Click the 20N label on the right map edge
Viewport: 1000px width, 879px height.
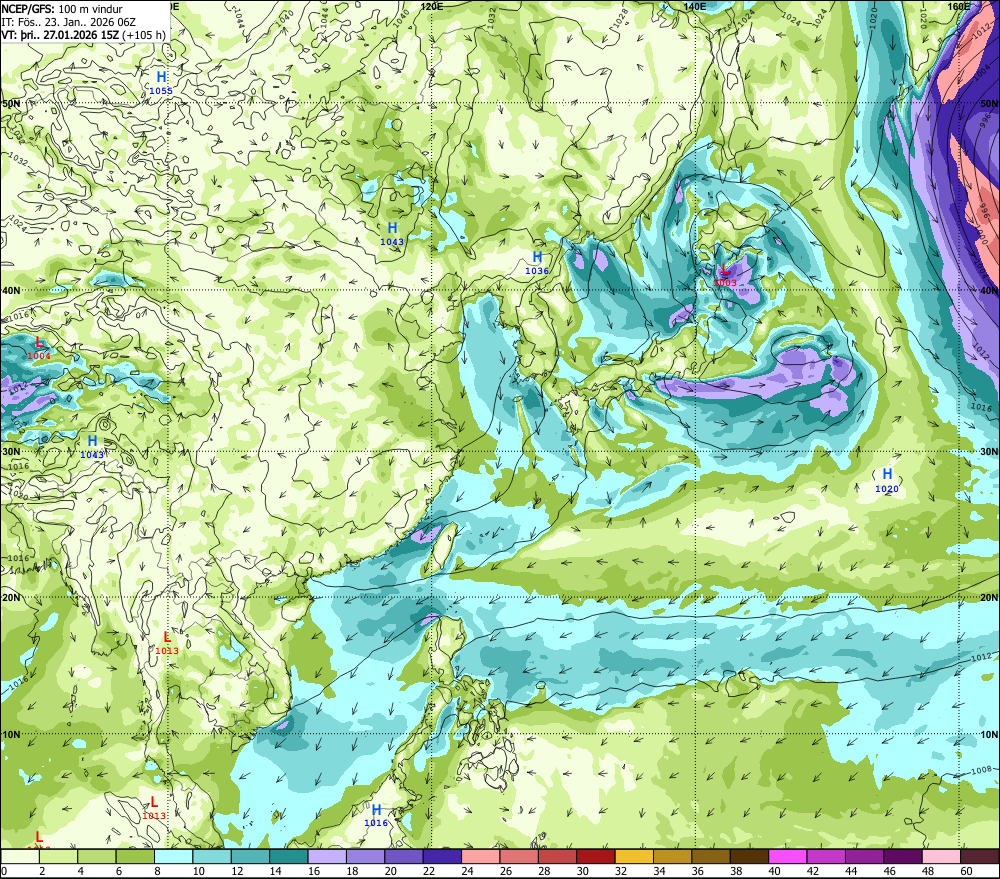tap(989, 598)
